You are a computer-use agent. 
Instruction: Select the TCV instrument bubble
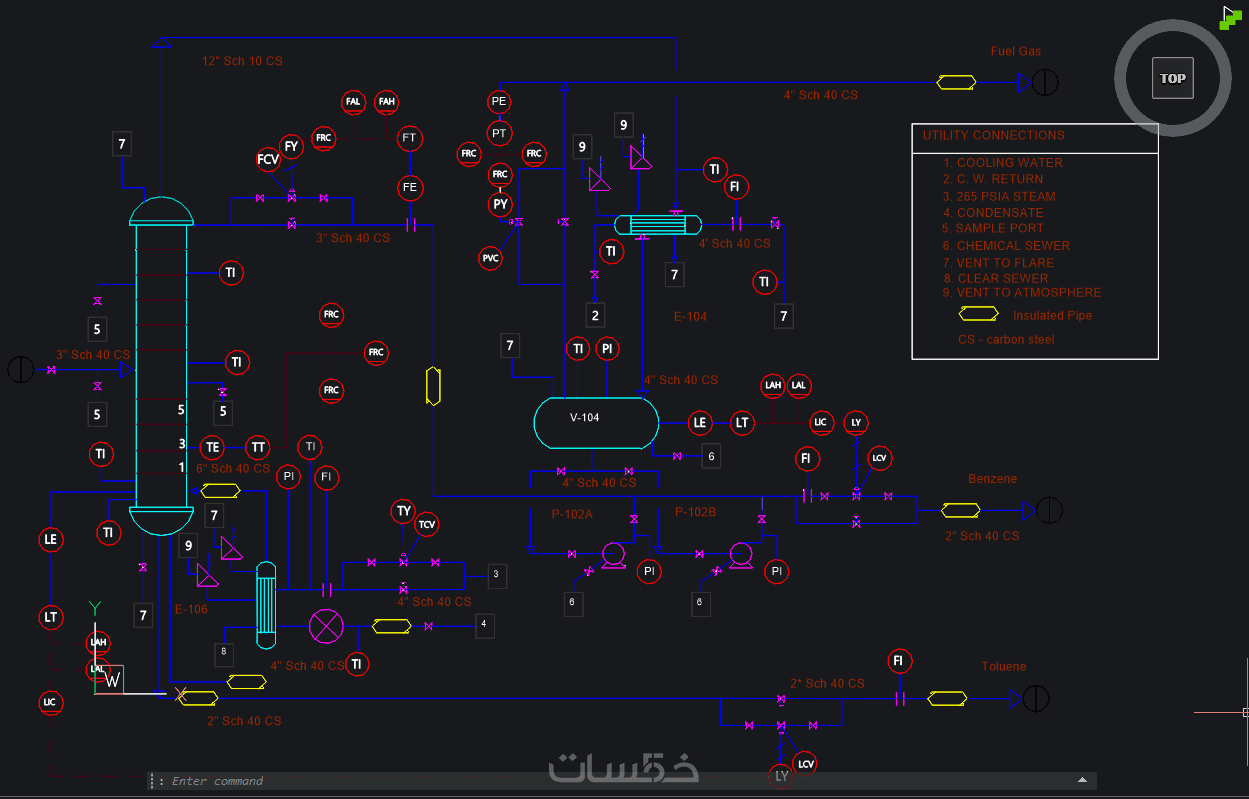coord(427,524)
